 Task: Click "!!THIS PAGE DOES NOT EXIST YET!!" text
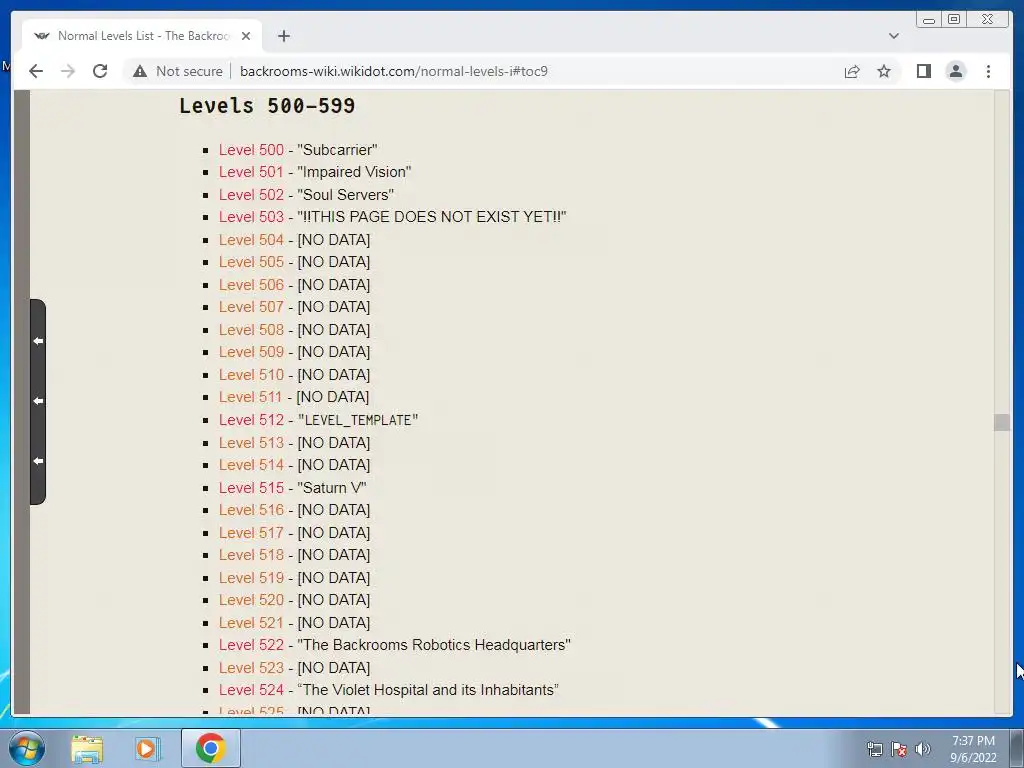click(432, 217)
